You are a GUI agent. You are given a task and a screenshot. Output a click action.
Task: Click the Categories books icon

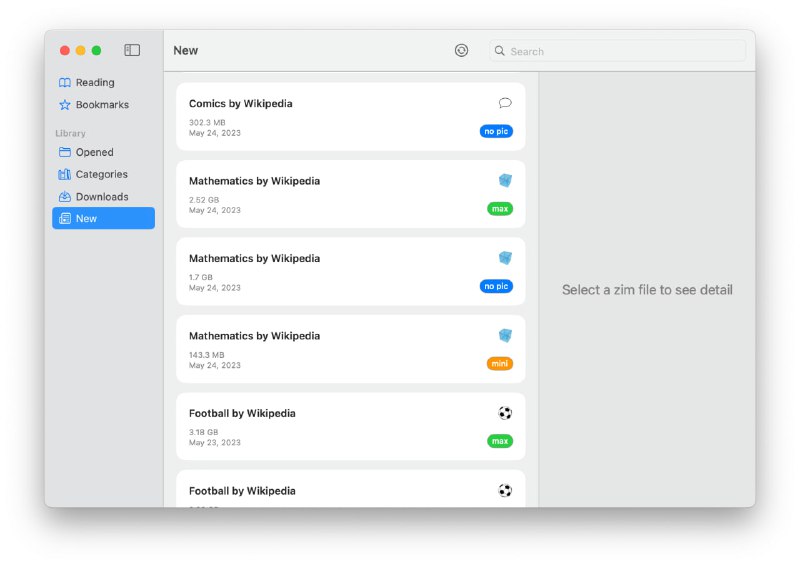65,175
